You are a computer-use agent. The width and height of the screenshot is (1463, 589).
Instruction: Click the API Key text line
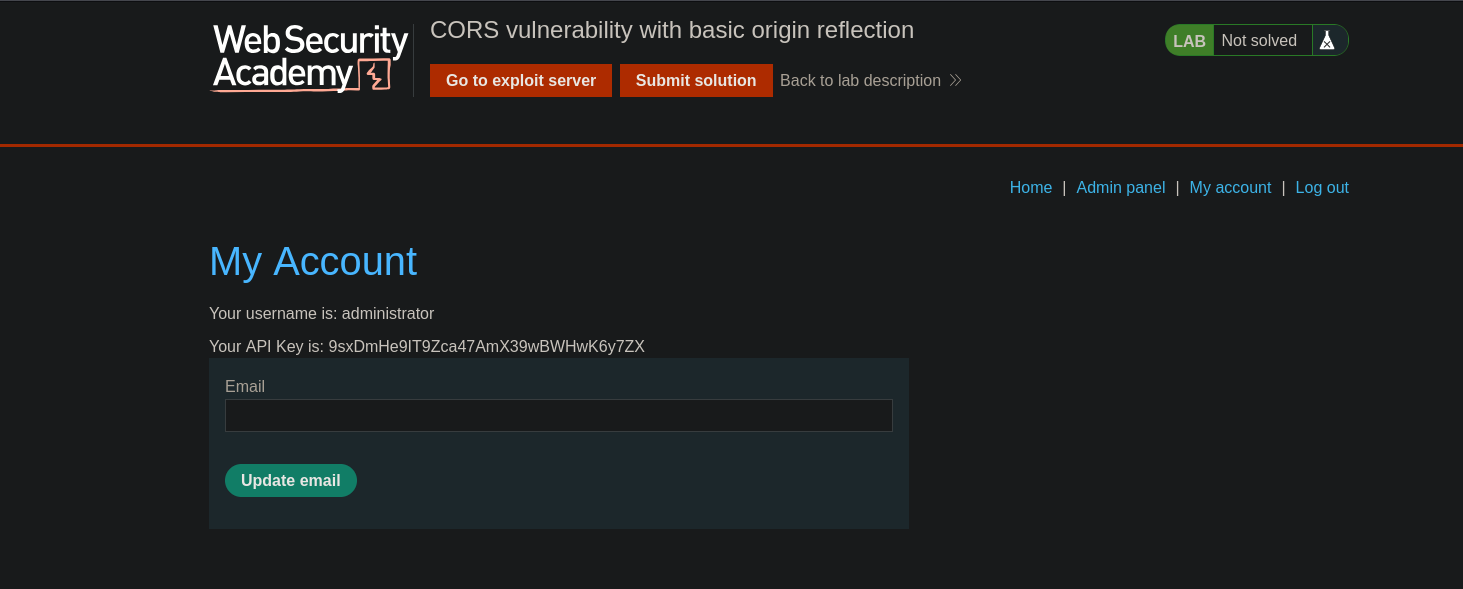pyautogui.click(x=426, y=346)
